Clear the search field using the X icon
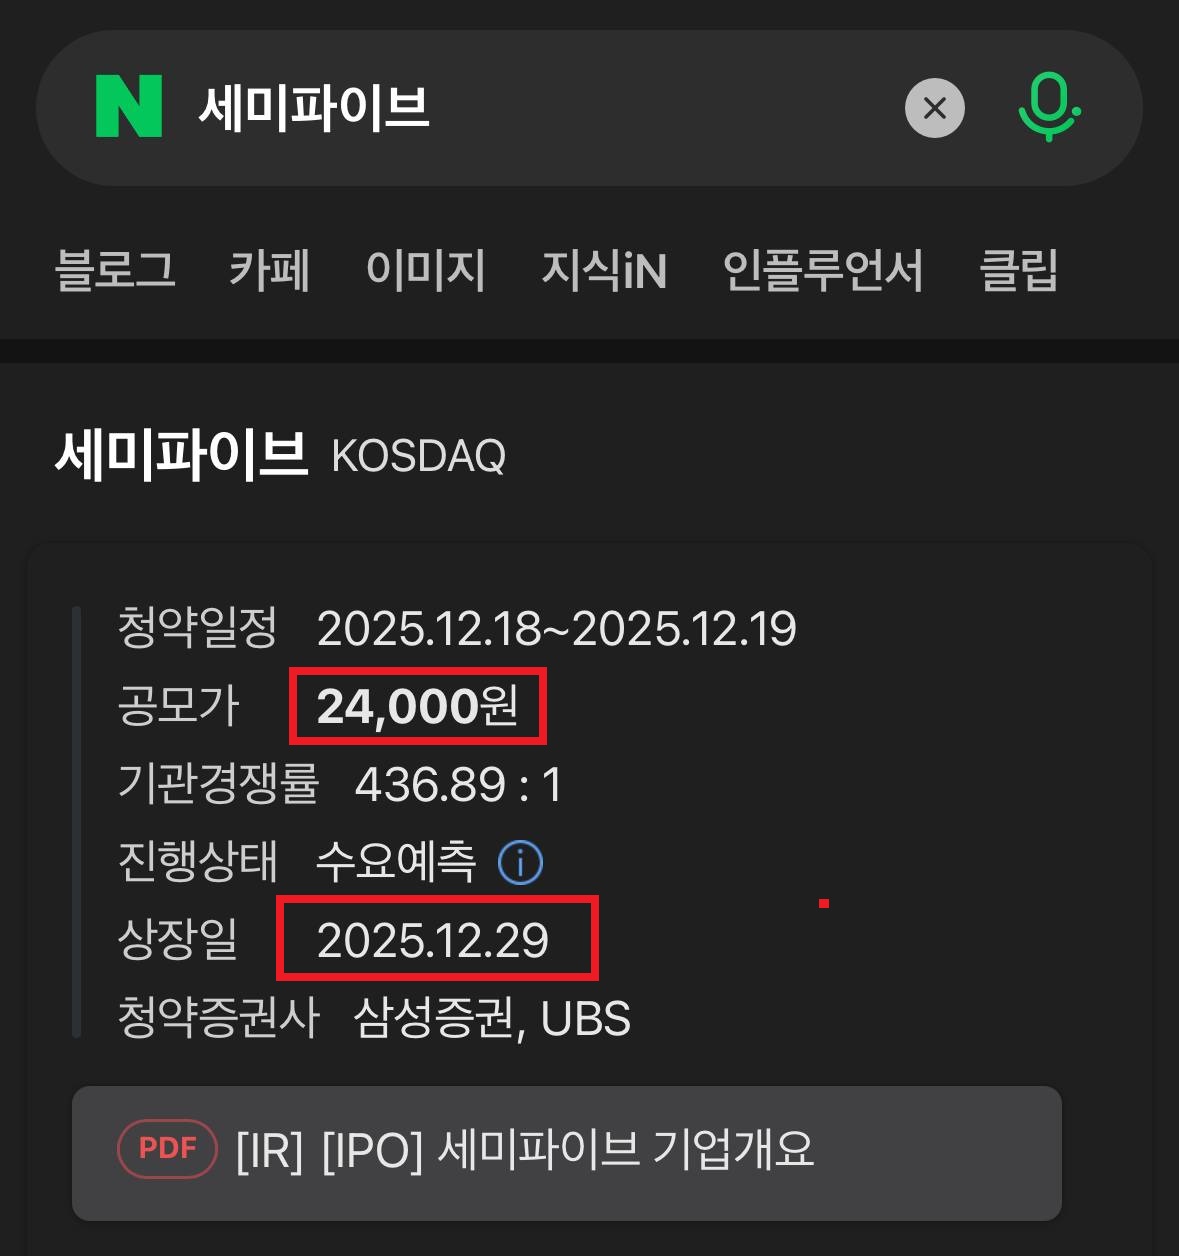This screenshot has width=1179, height=1256. 934,108
